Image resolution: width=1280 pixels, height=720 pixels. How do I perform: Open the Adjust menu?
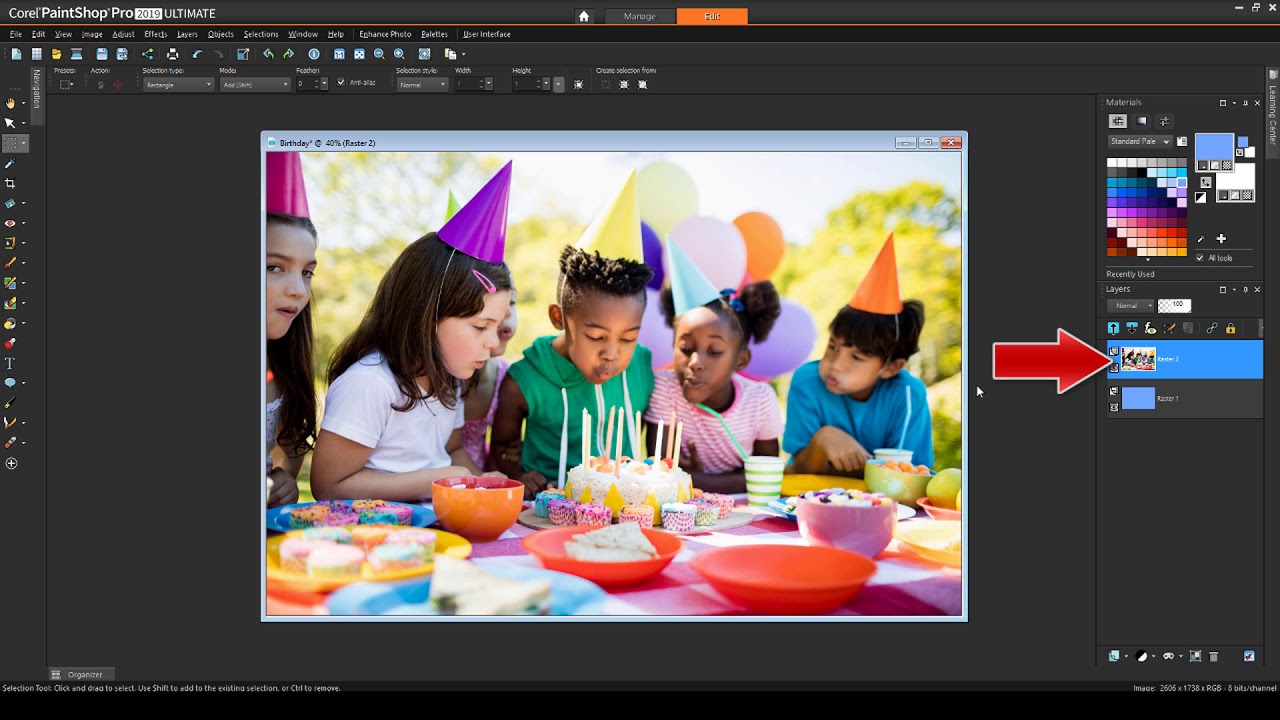123,34
